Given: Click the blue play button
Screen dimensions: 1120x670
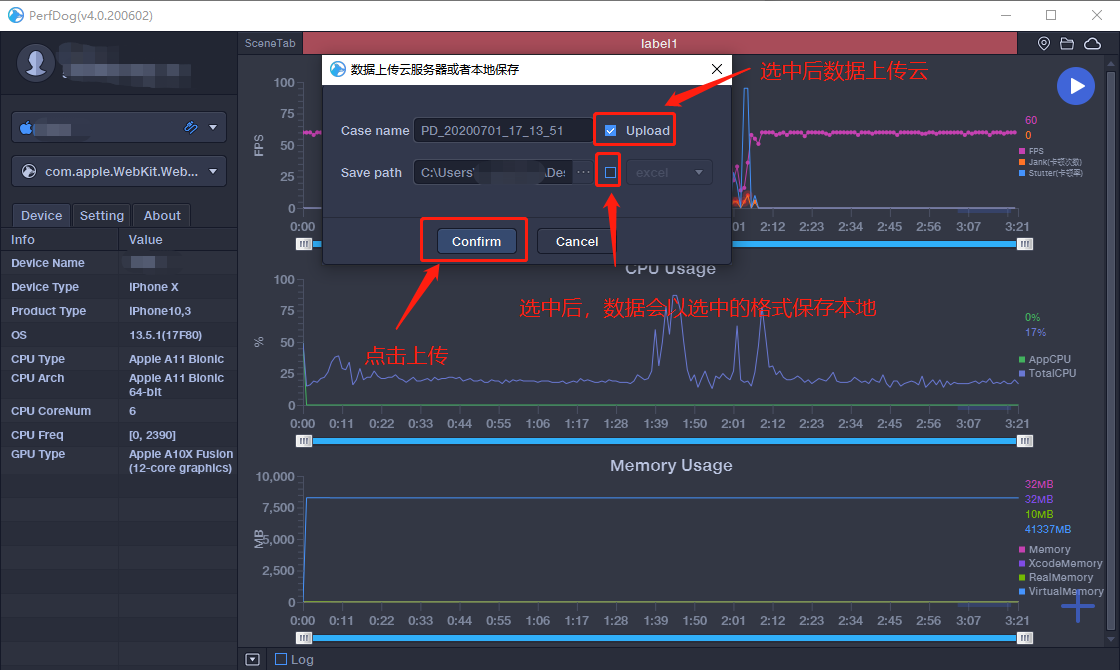Looking at the screenshot, I should (x=1076, y=86).
